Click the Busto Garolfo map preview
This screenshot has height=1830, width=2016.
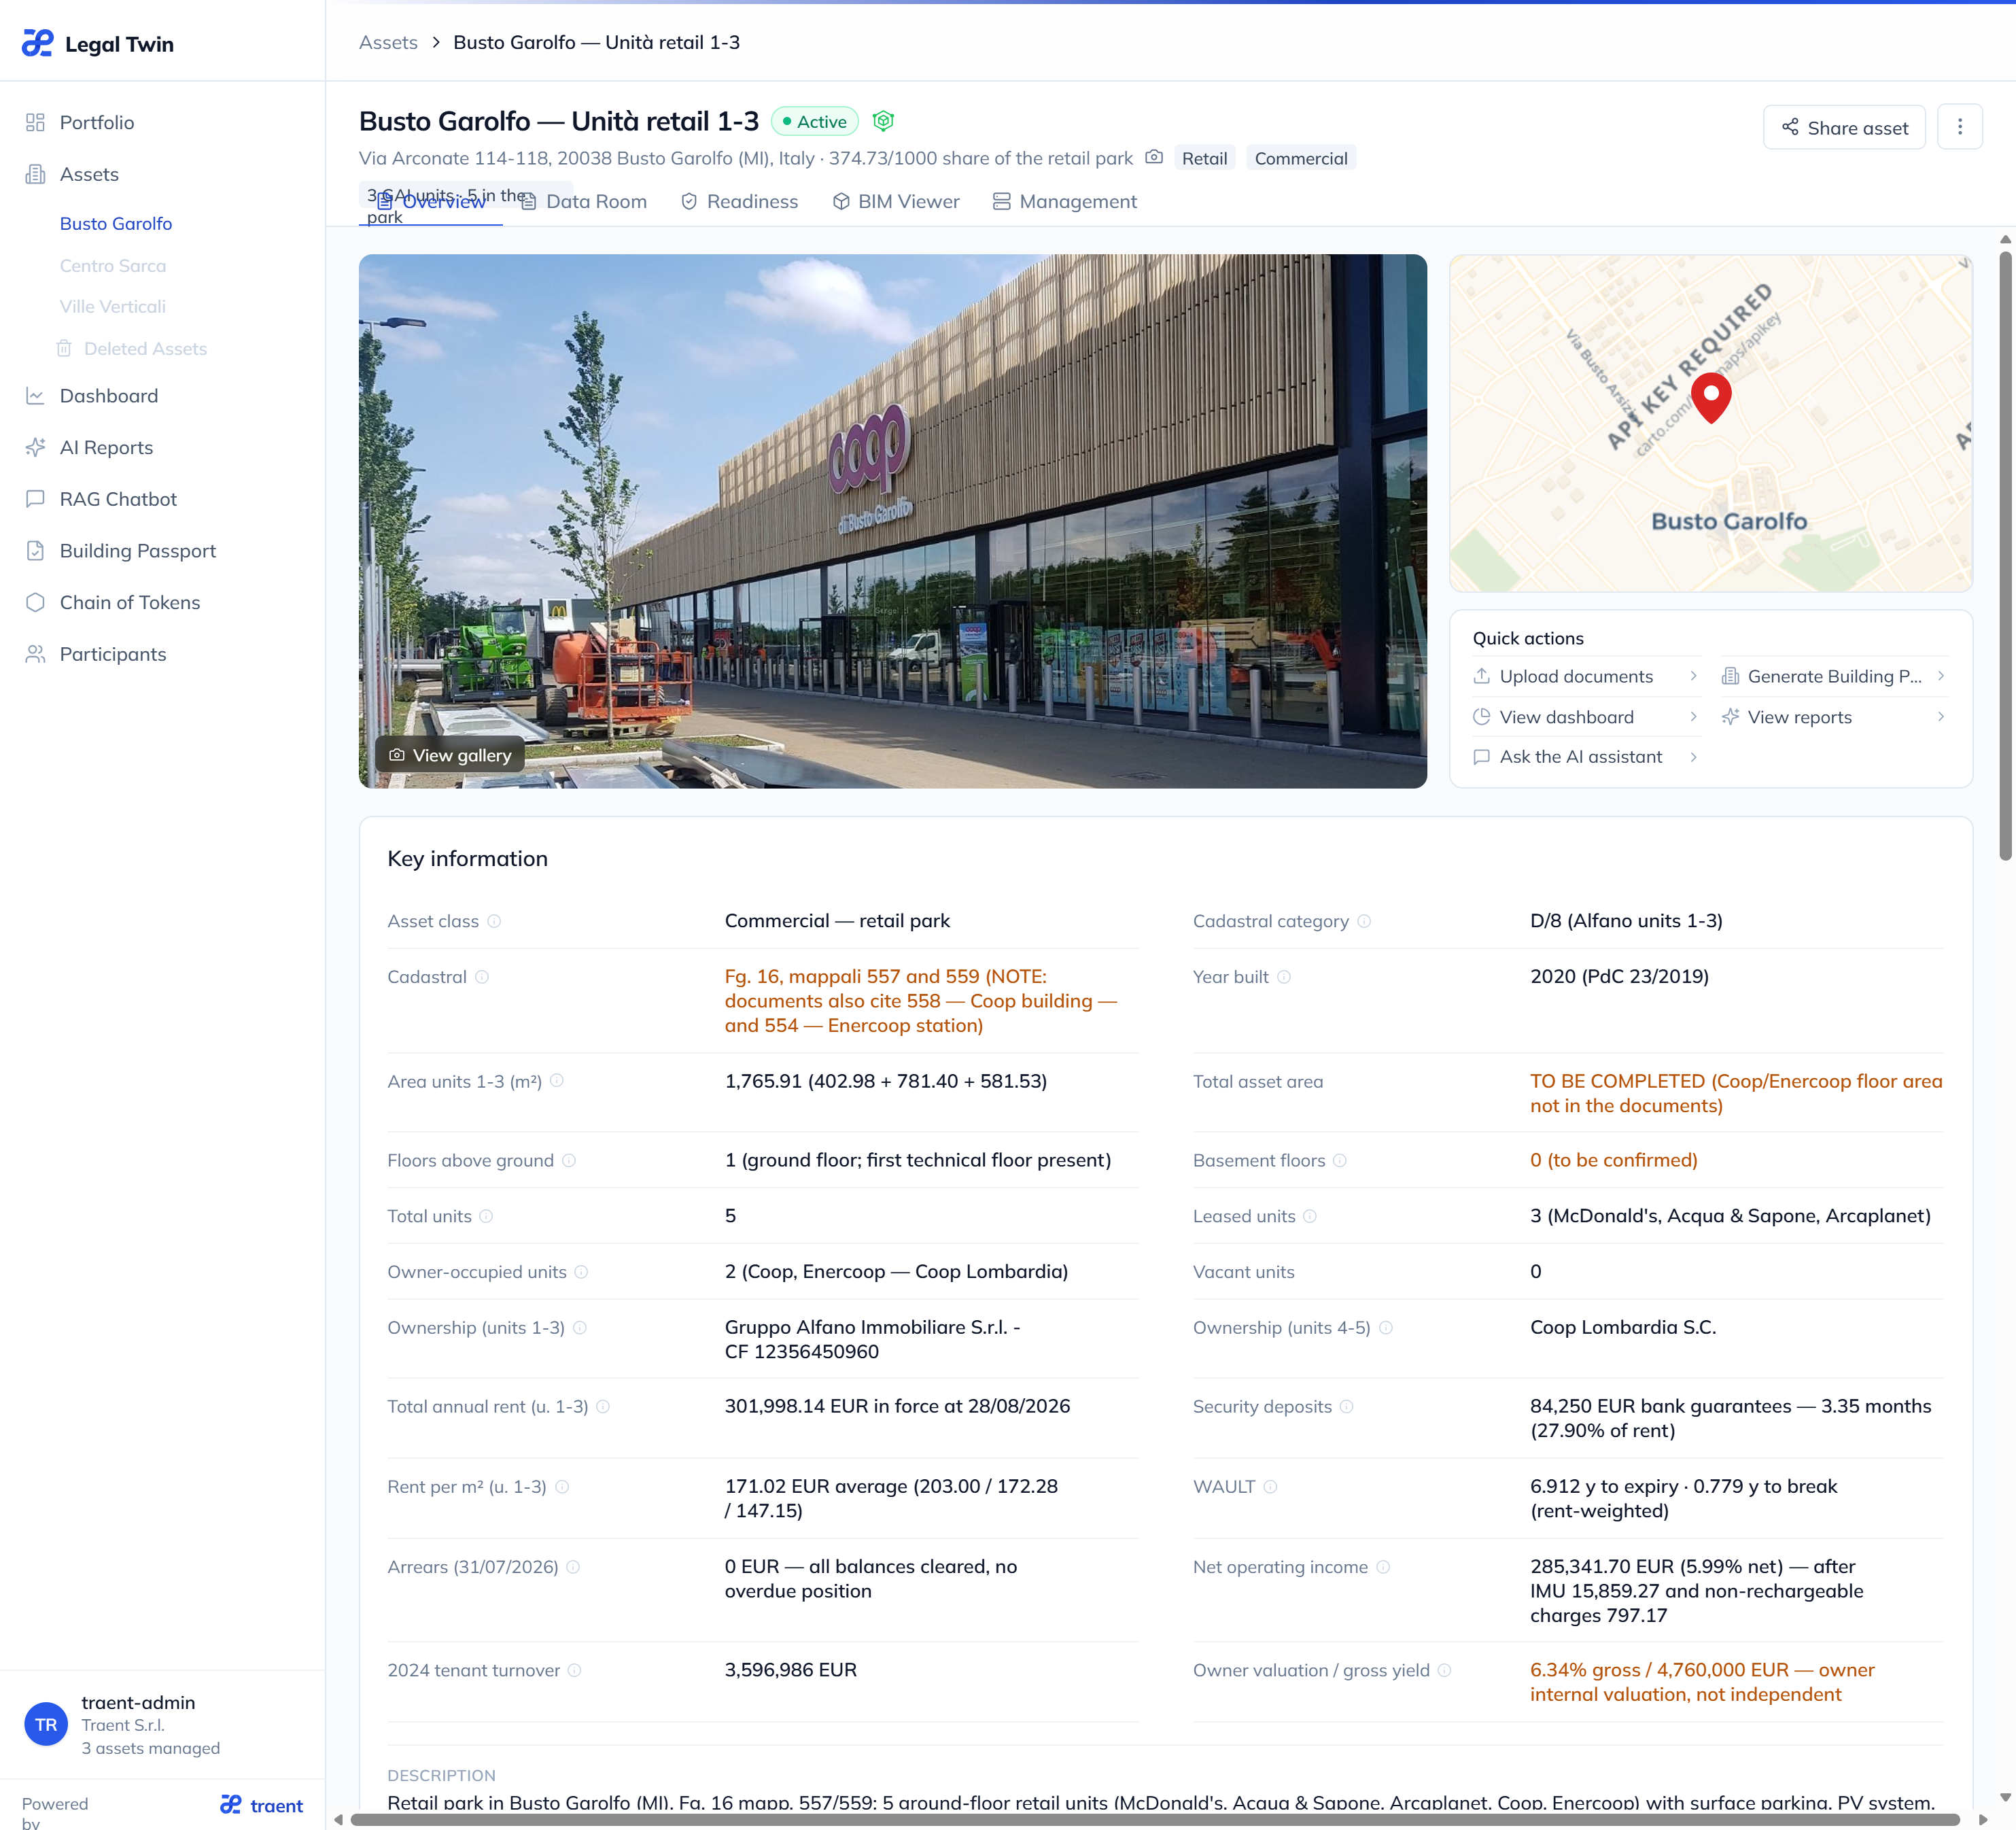click(1711, 423)
